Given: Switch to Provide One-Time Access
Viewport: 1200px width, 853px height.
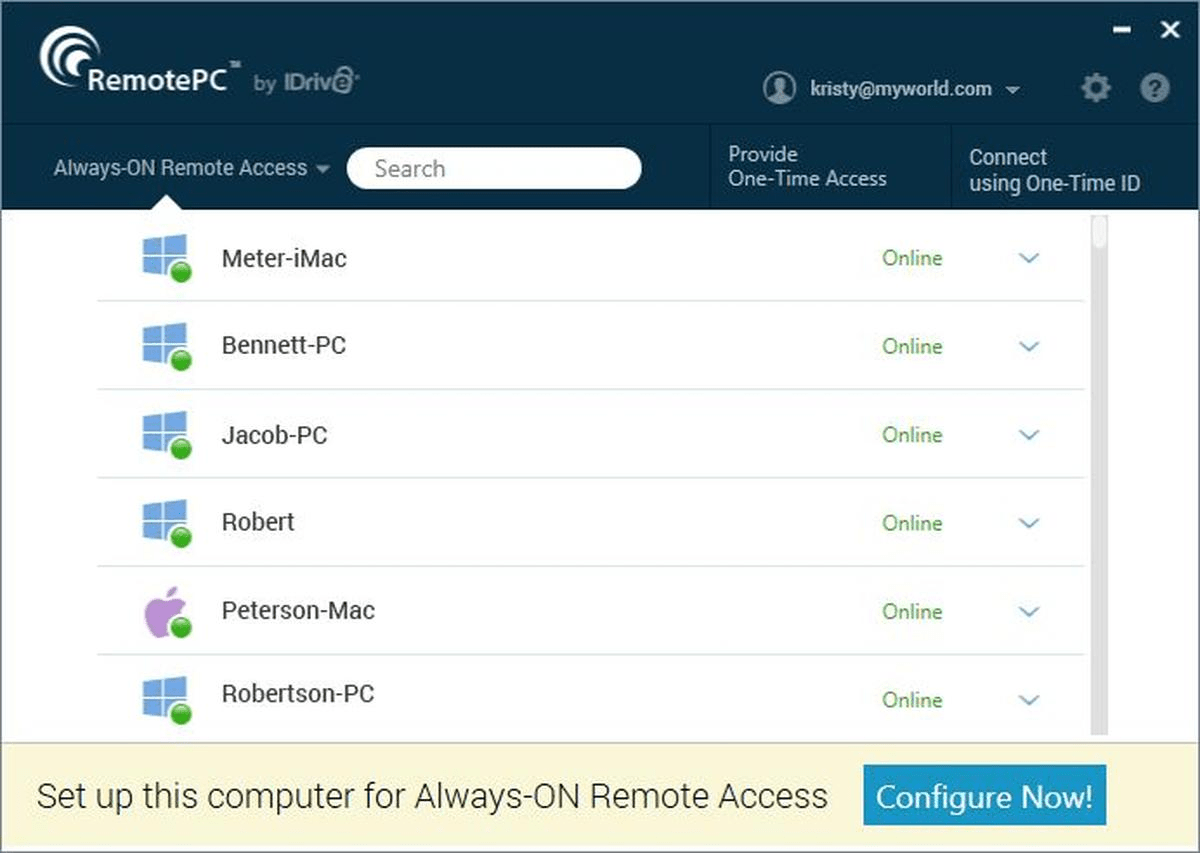Looking at the screenshot, I should 810,166.
